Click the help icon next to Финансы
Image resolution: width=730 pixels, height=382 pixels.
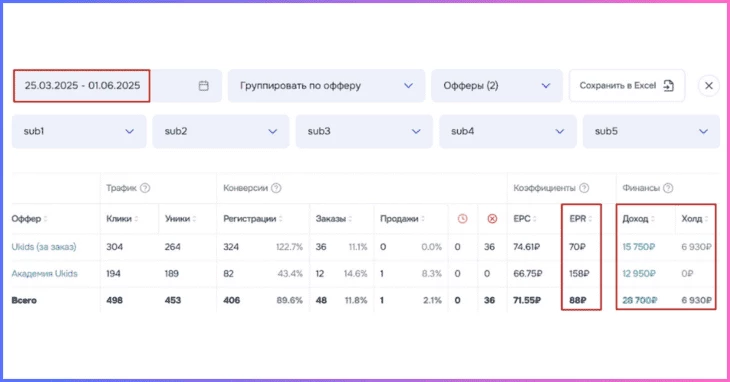pos(668,188)
